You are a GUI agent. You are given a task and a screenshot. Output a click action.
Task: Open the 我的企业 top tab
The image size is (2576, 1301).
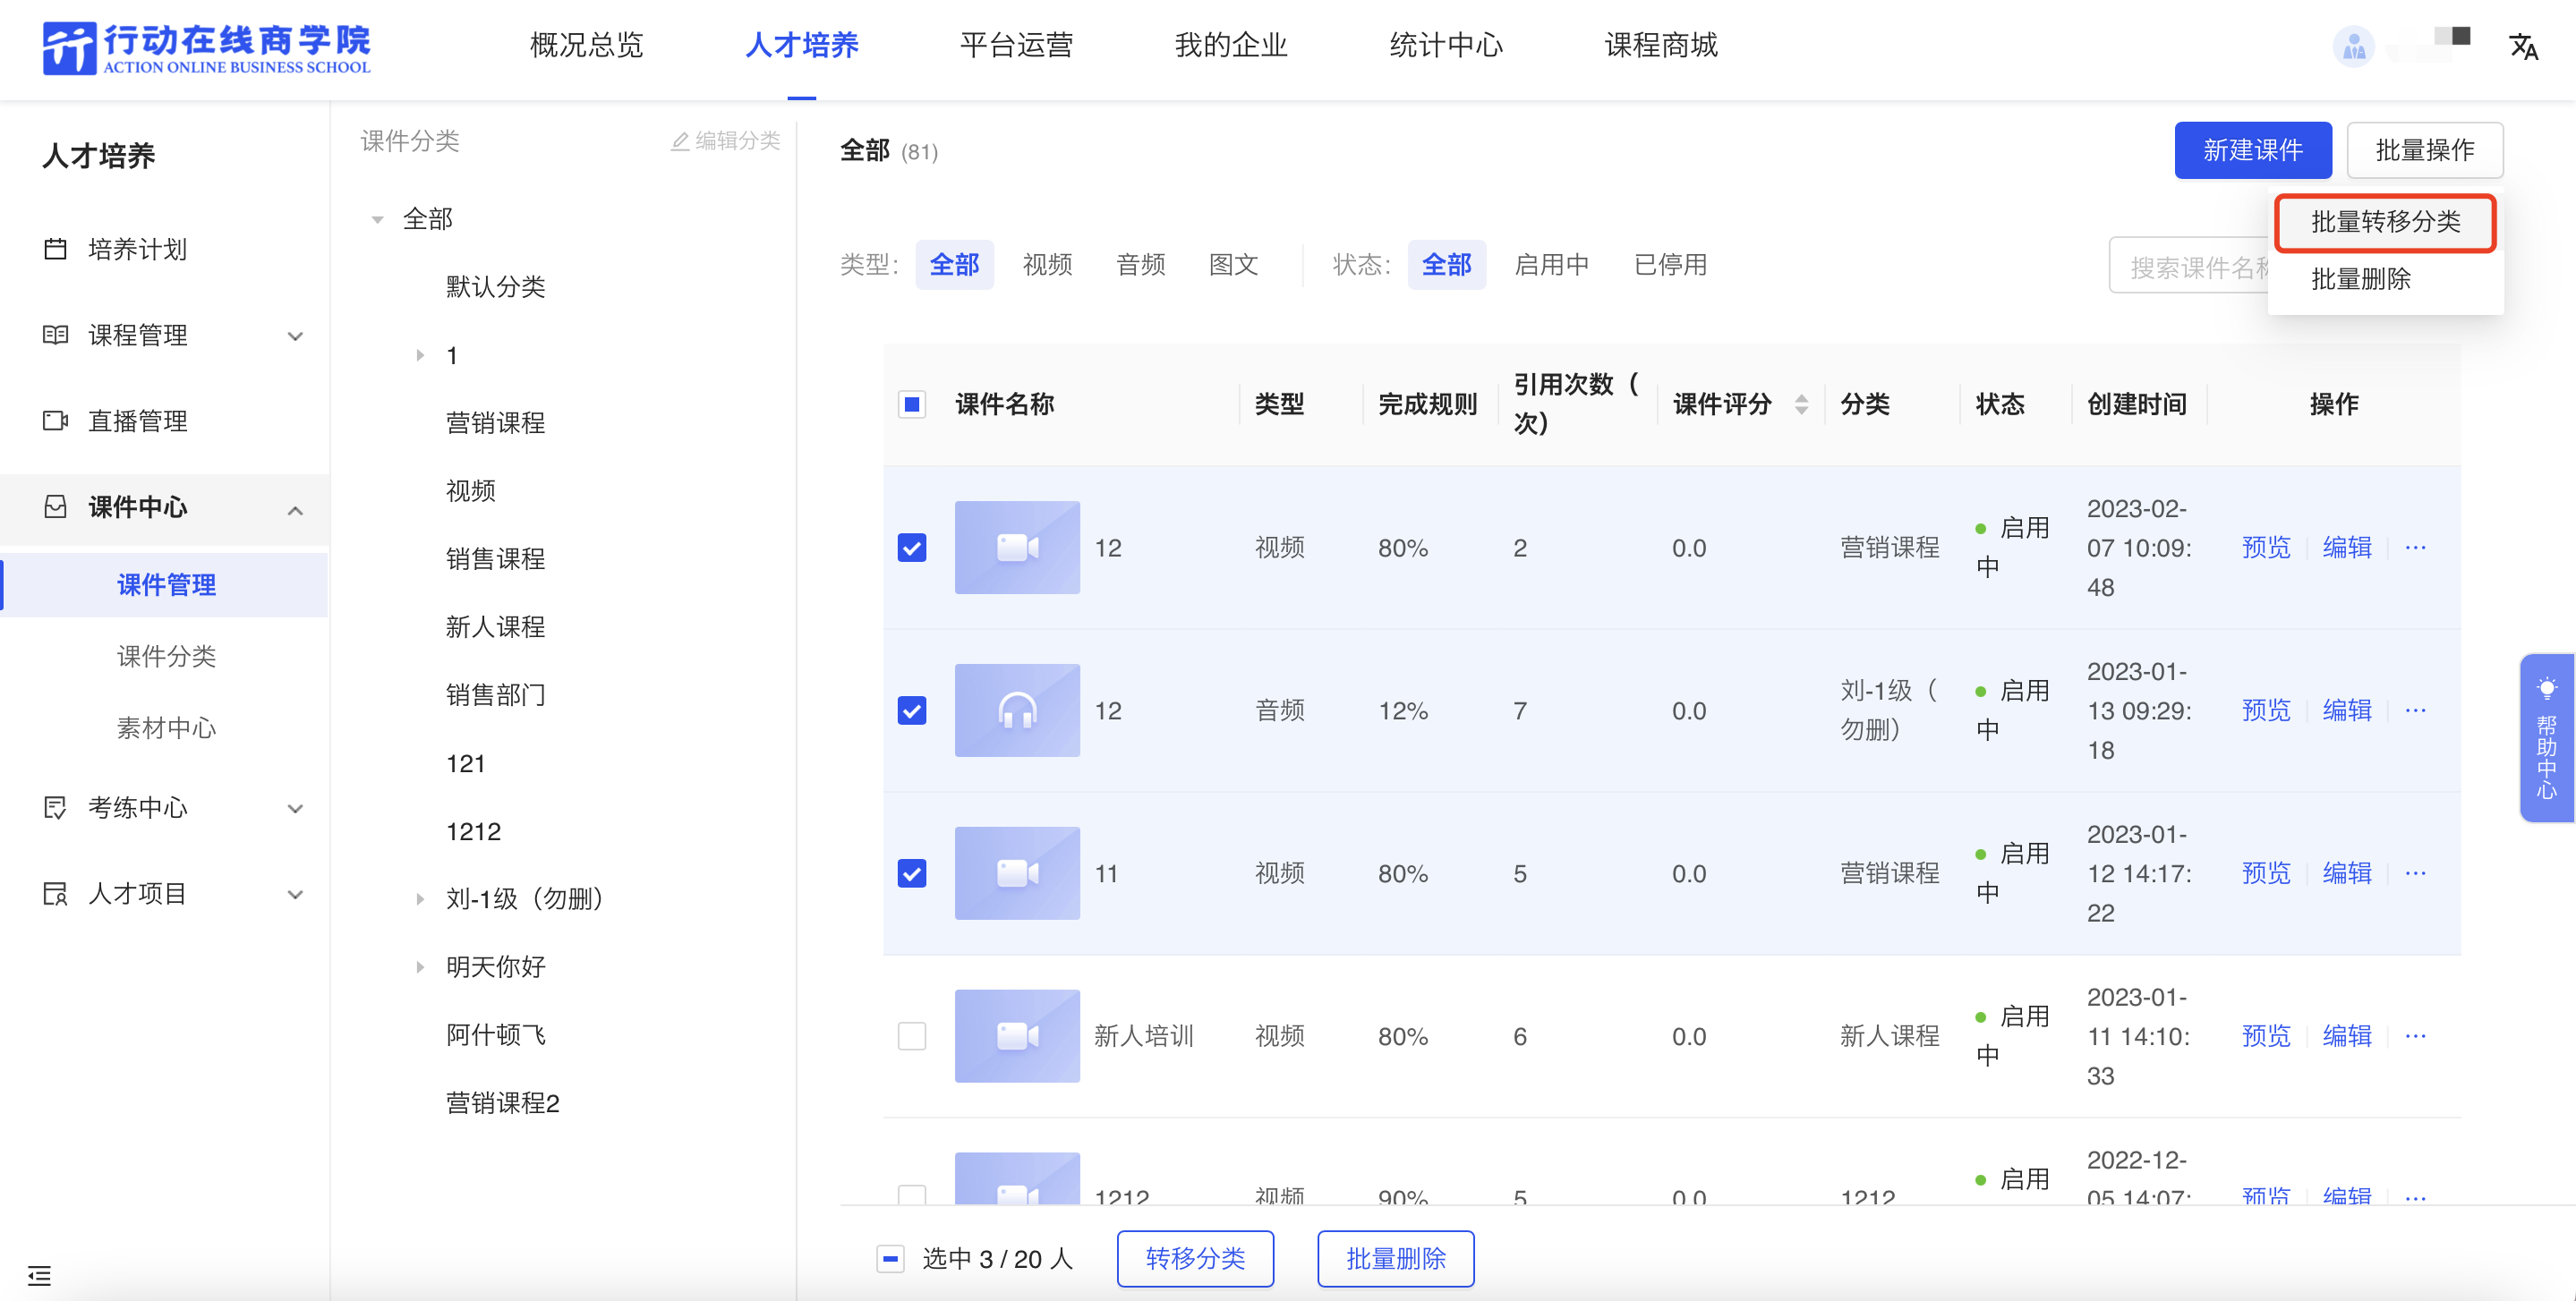coord(1231,45)
